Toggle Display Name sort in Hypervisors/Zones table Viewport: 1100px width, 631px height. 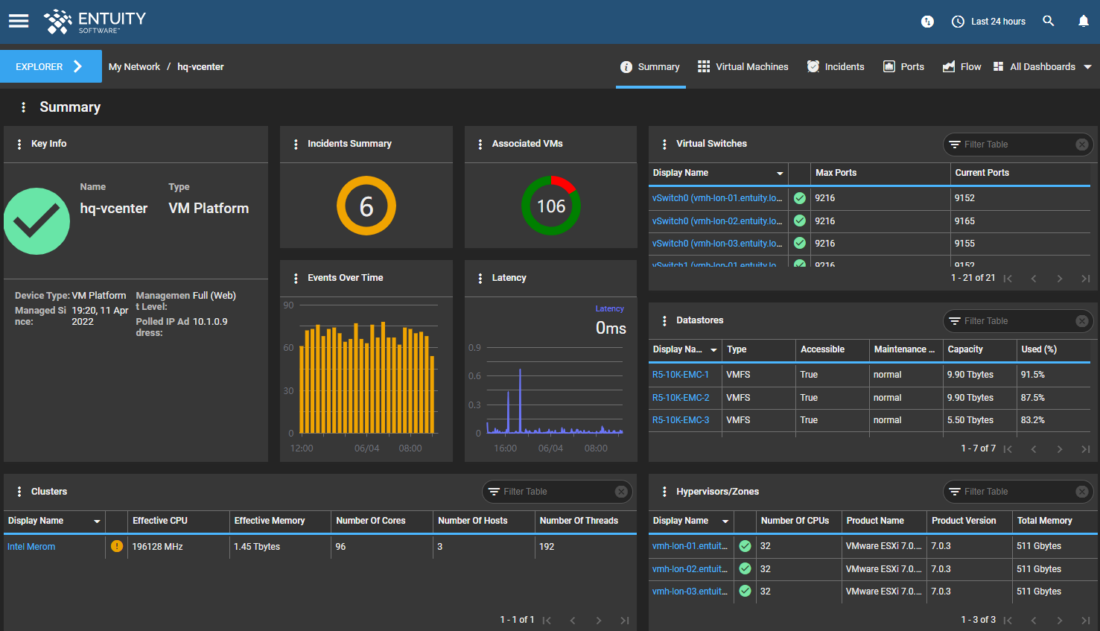(x=725, y=522)
